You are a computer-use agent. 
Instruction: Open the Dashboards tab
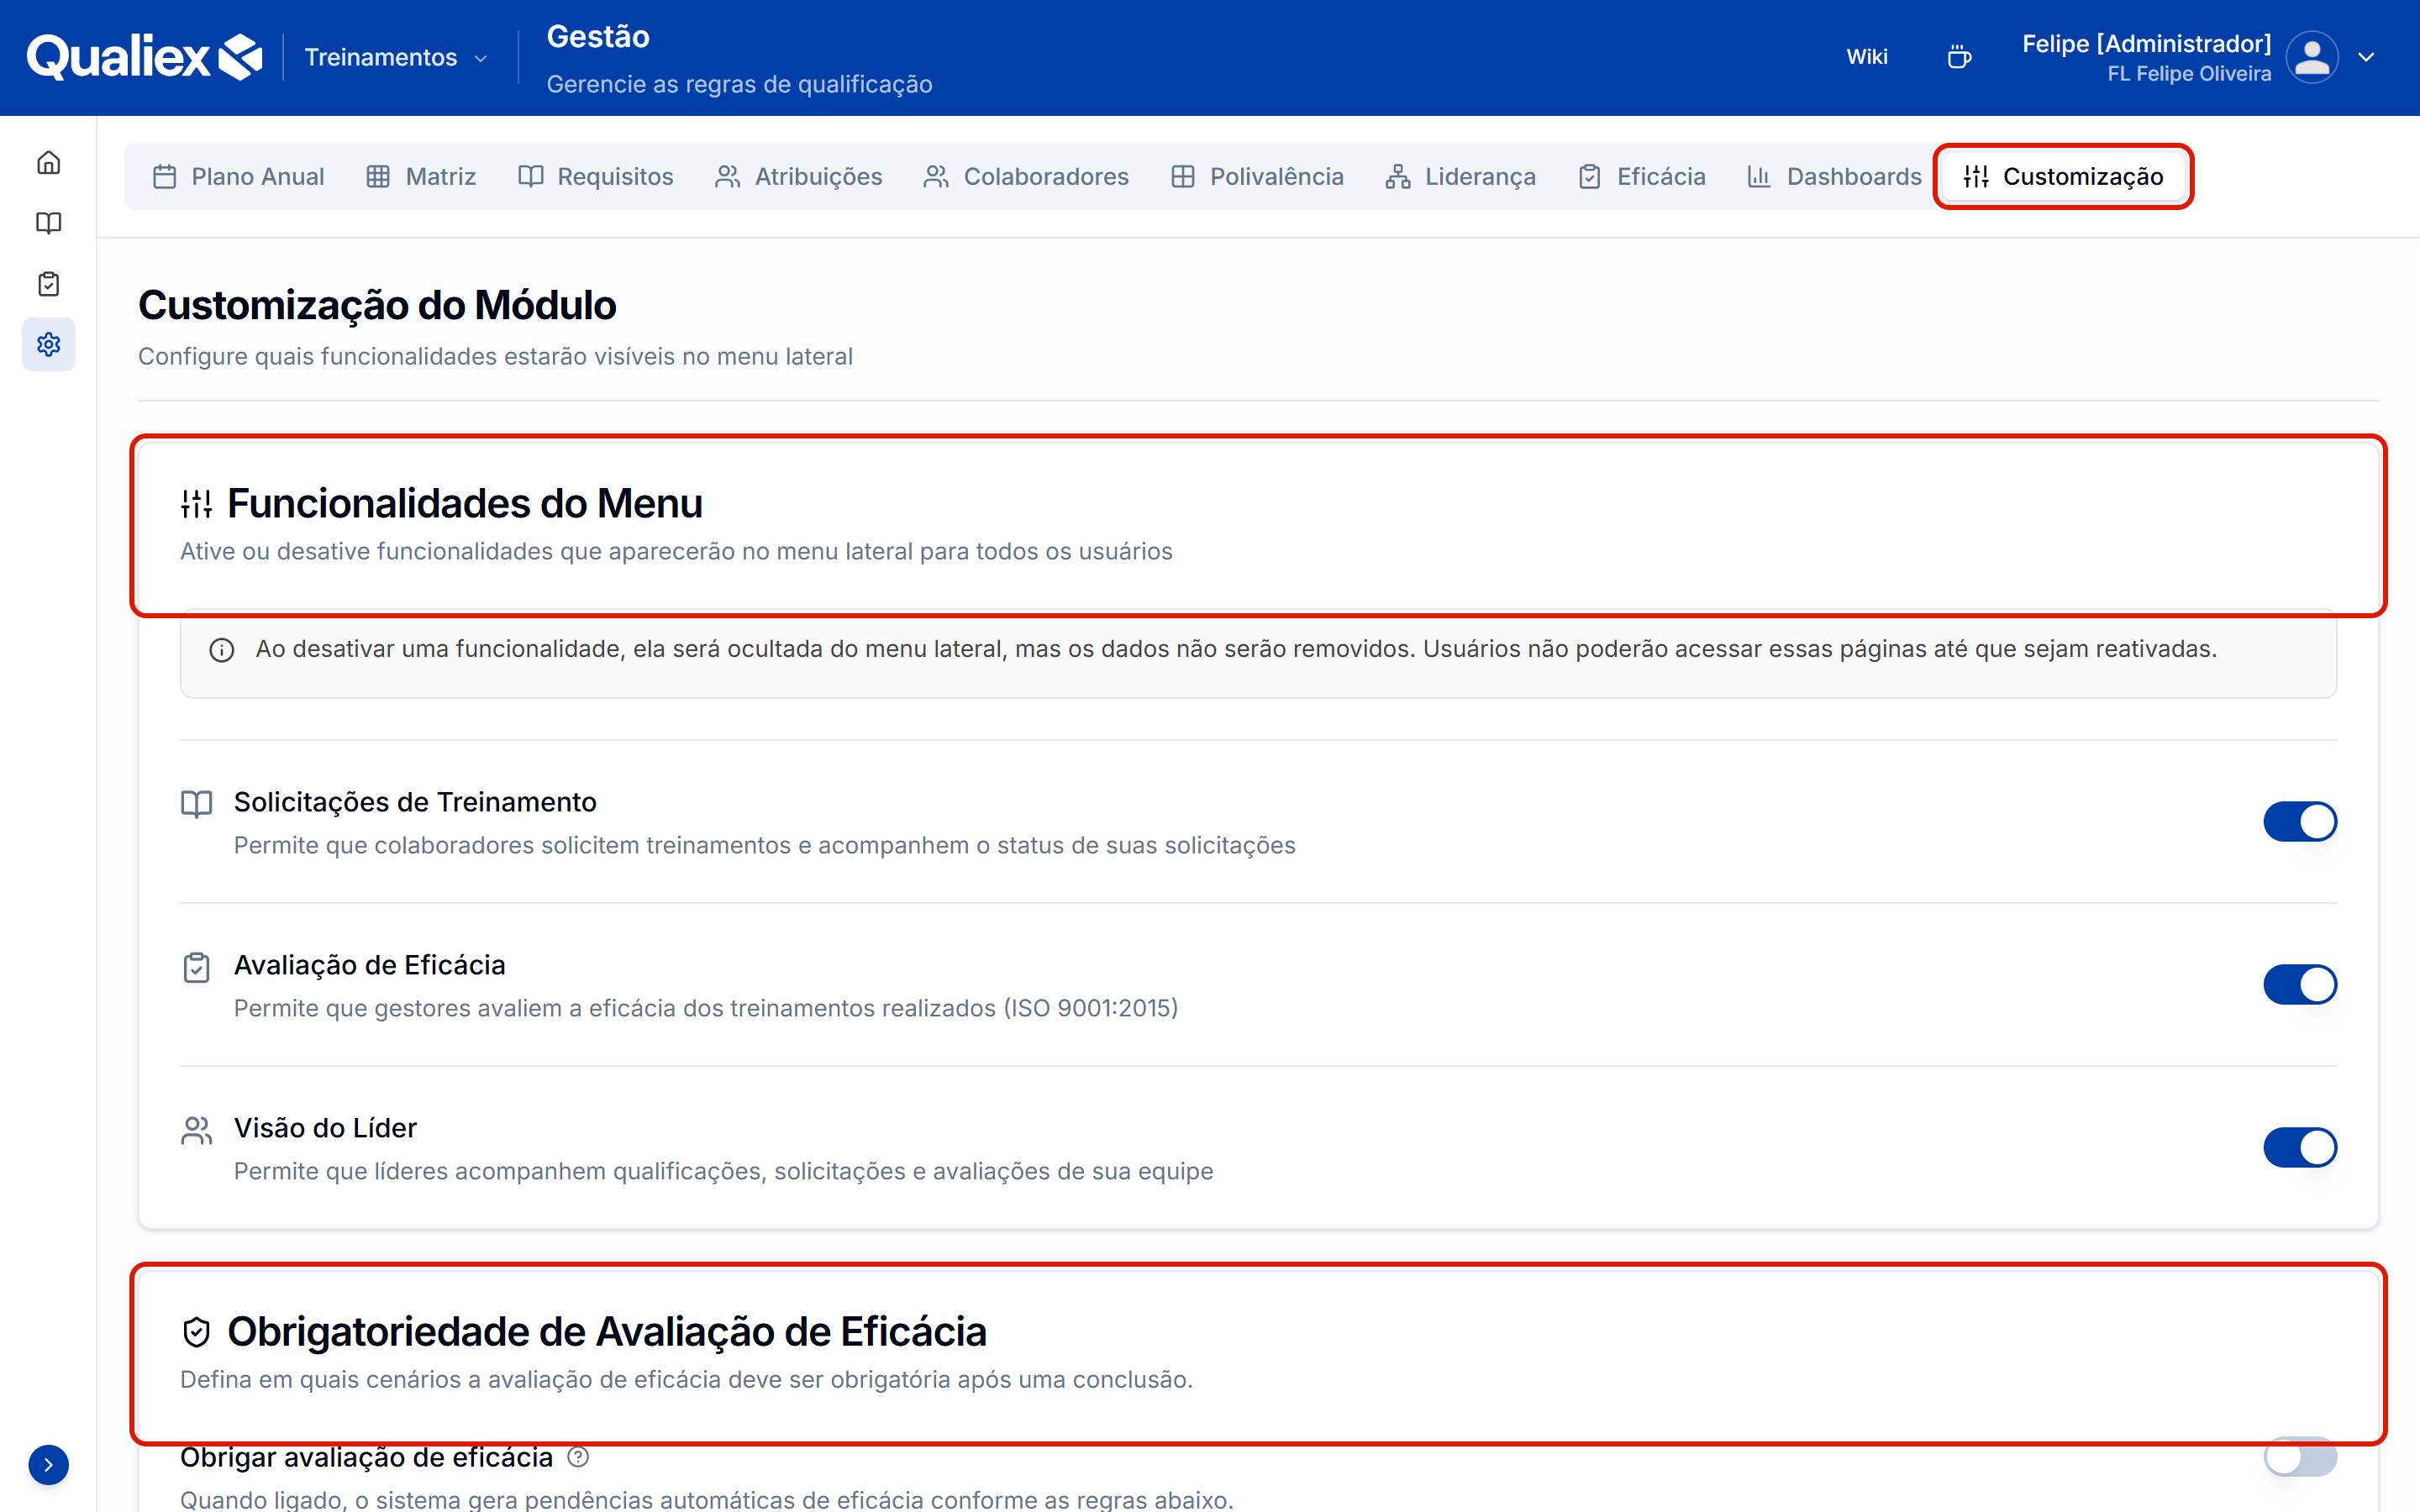(1834, 177)
